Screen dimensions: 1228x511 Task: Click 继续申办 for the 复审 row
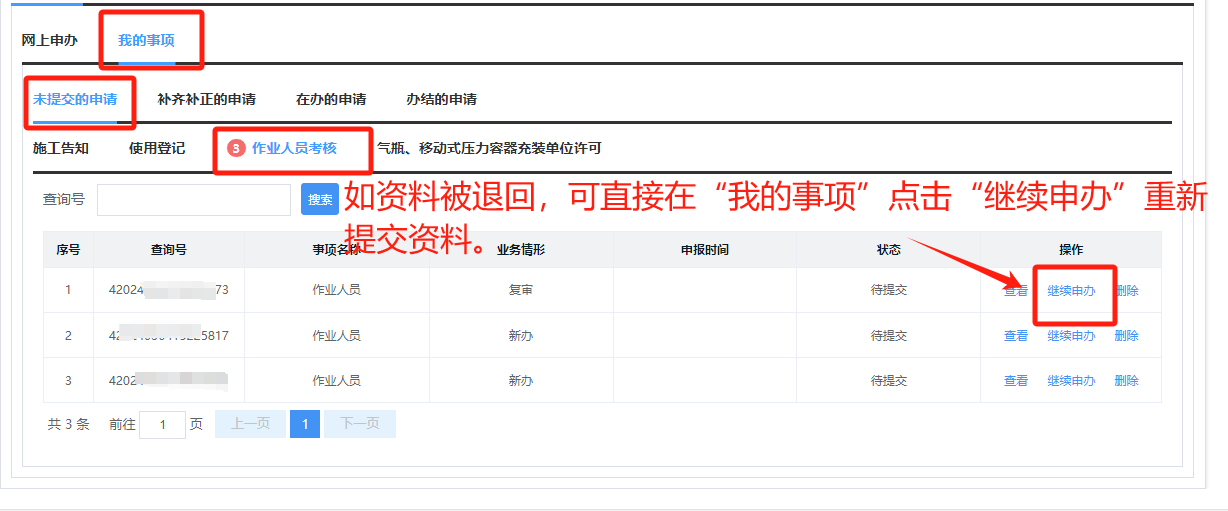pyautogui.click(x=1071, y=291)
